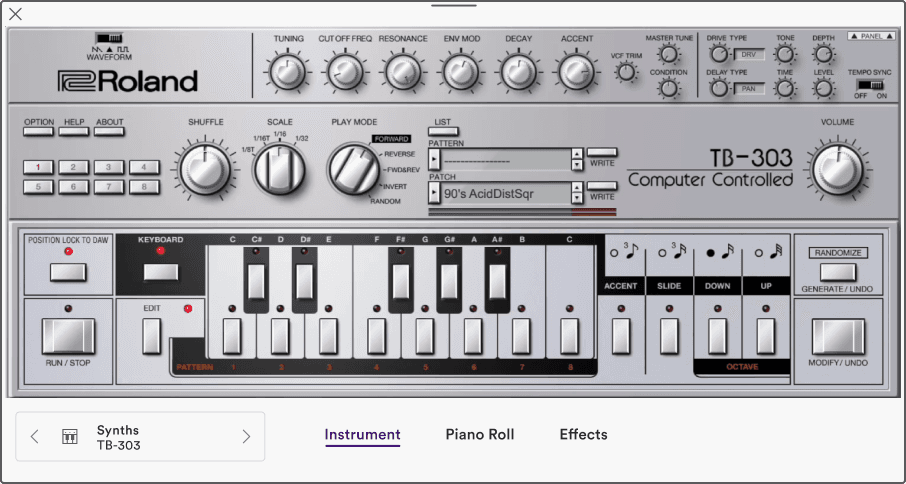Switch to the Effects tab
This screenshot has width=906, height=484.
[x=584, y=434]
